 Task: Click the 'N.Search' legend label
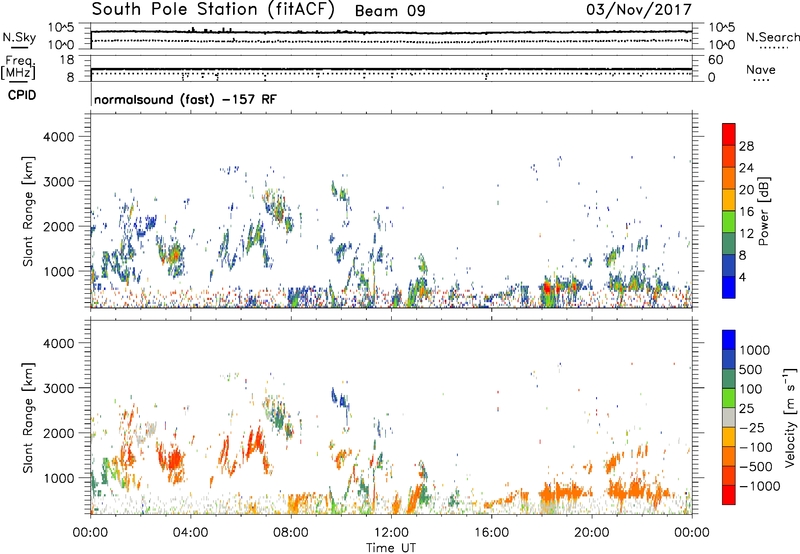point(772,37)
